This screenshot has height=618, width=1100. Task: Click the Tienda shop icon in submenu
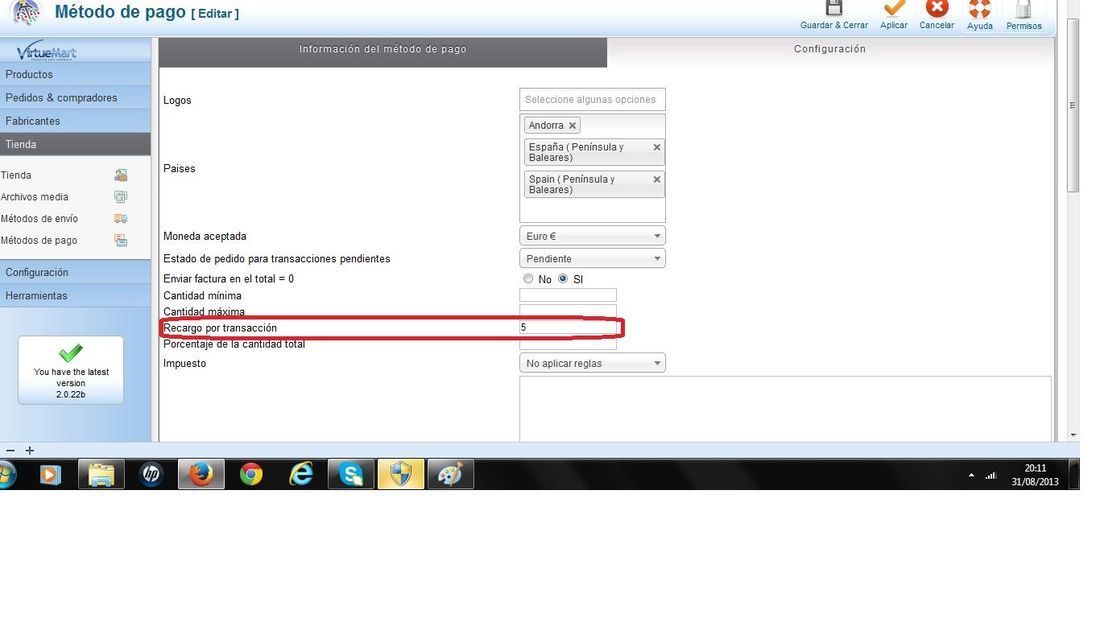121,175
